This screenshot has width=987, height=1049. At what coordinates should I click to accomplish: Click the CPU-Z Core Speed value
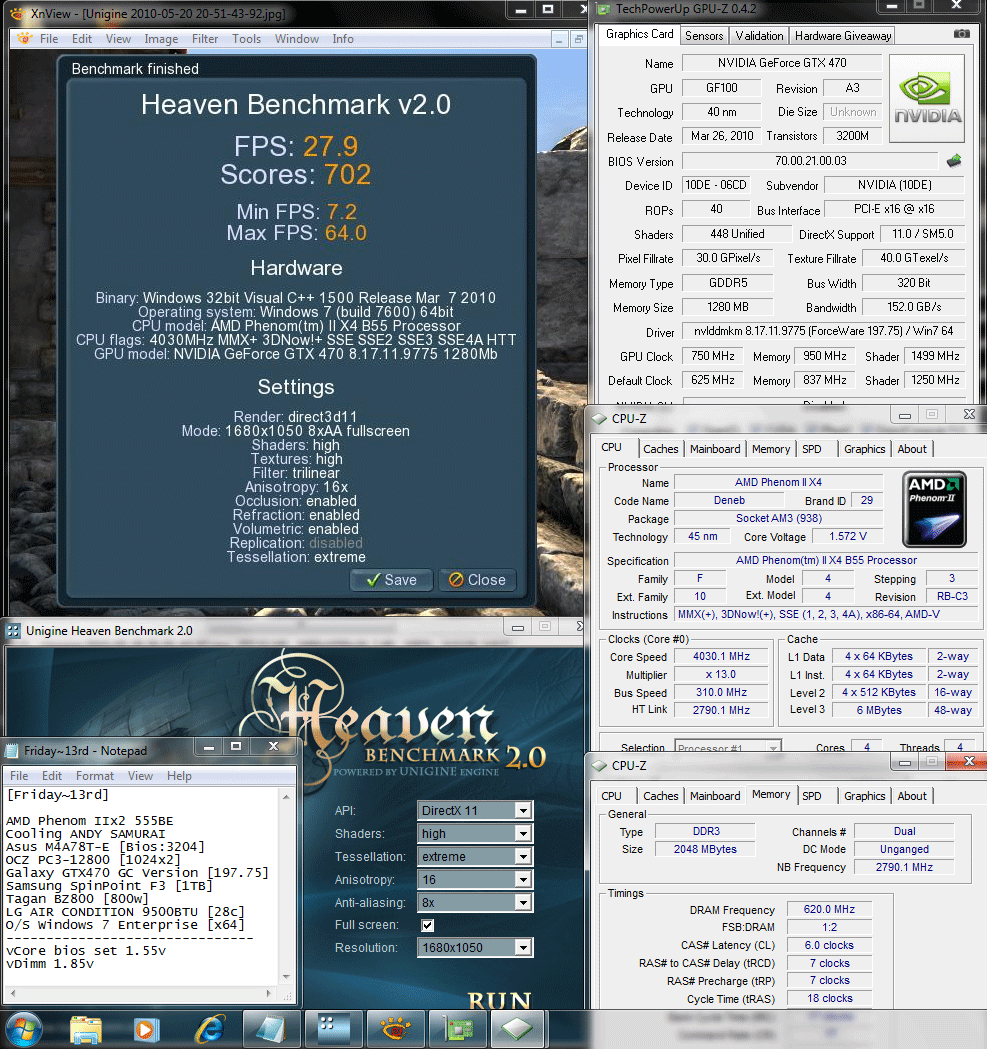point(721,657)
